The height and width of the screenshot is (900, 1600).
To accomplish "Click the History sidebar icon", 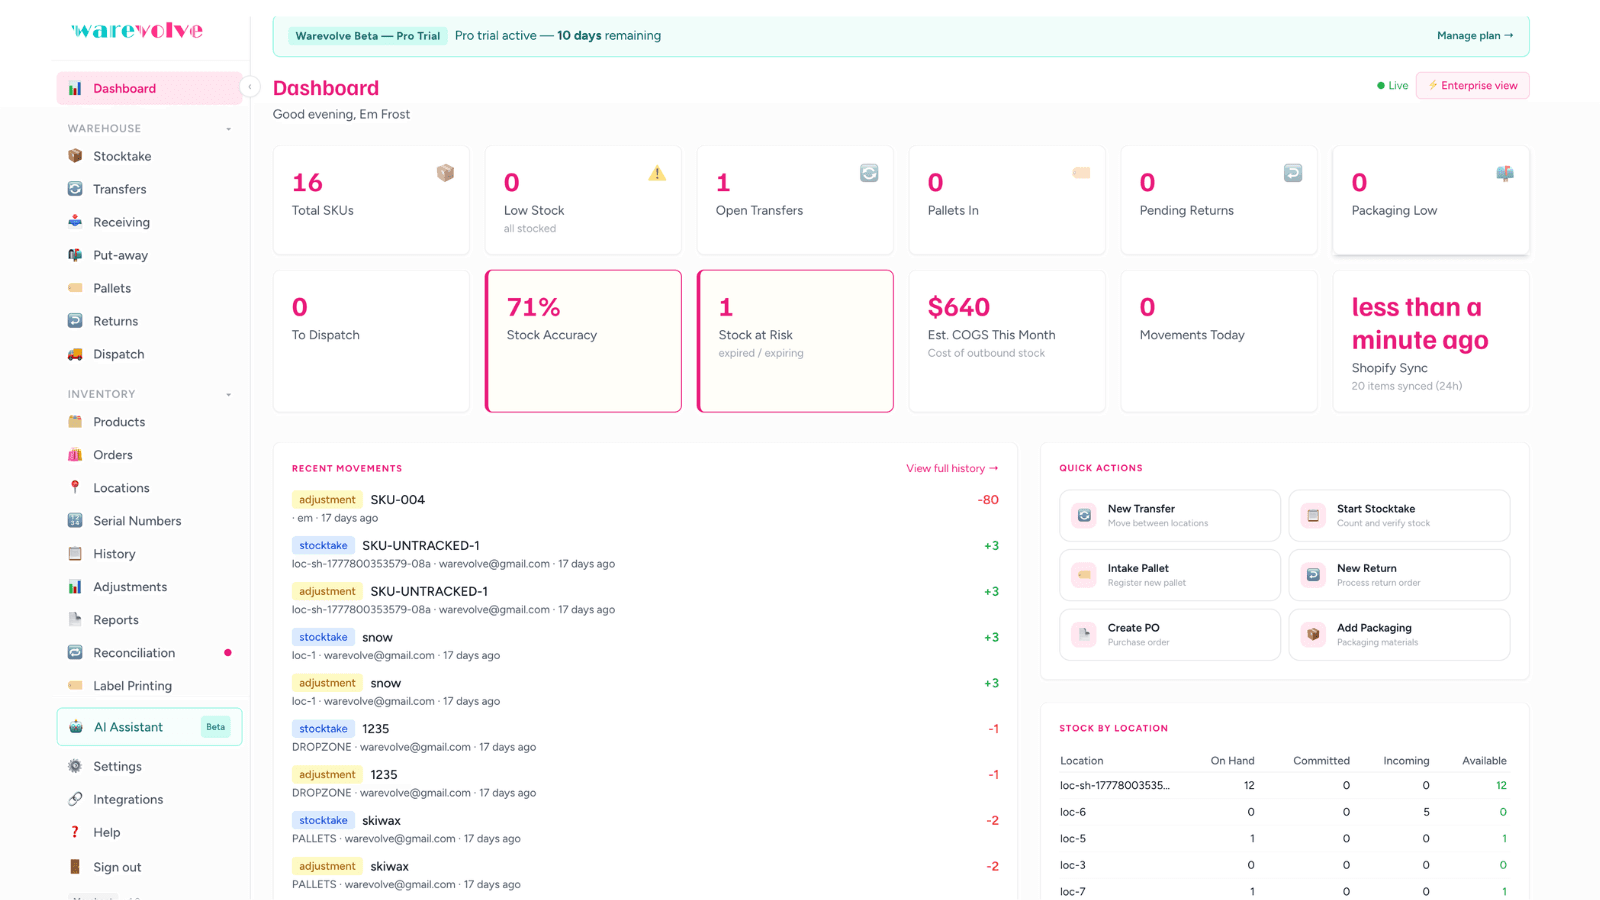I will pyautogui.click(x=75, y=554).
